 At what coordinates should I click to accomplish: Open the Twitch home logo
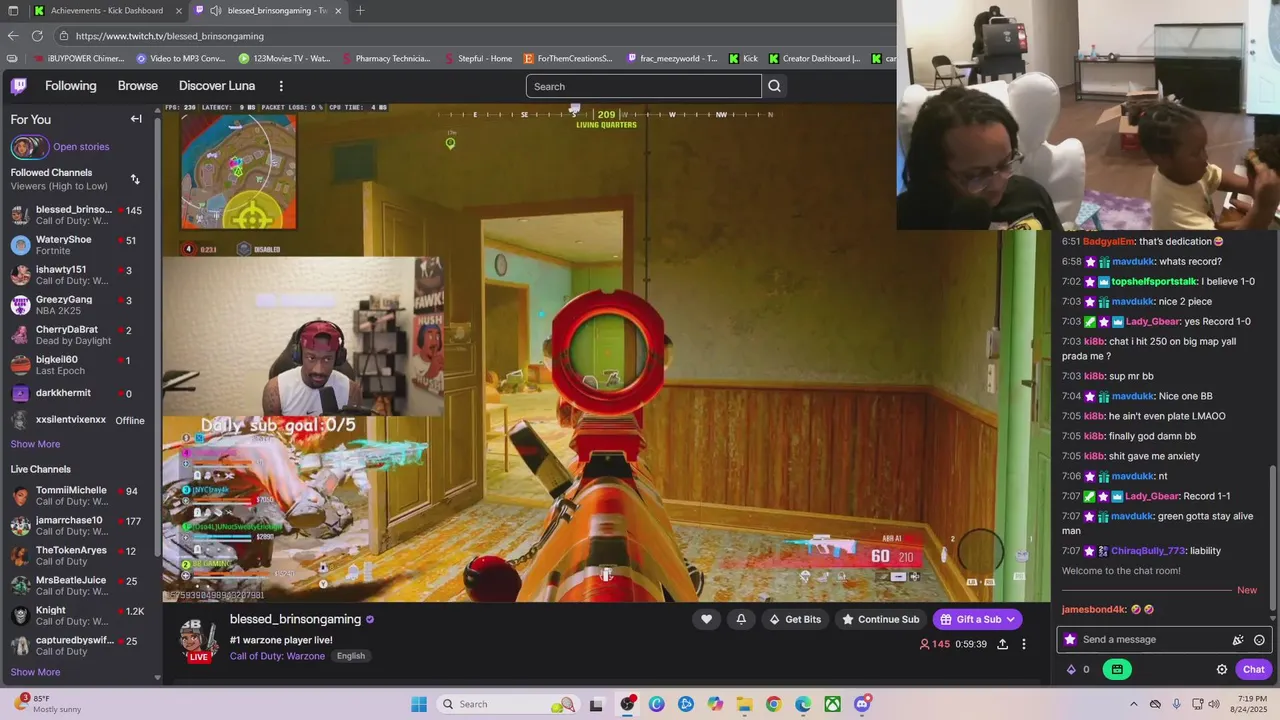pos(19,86)
